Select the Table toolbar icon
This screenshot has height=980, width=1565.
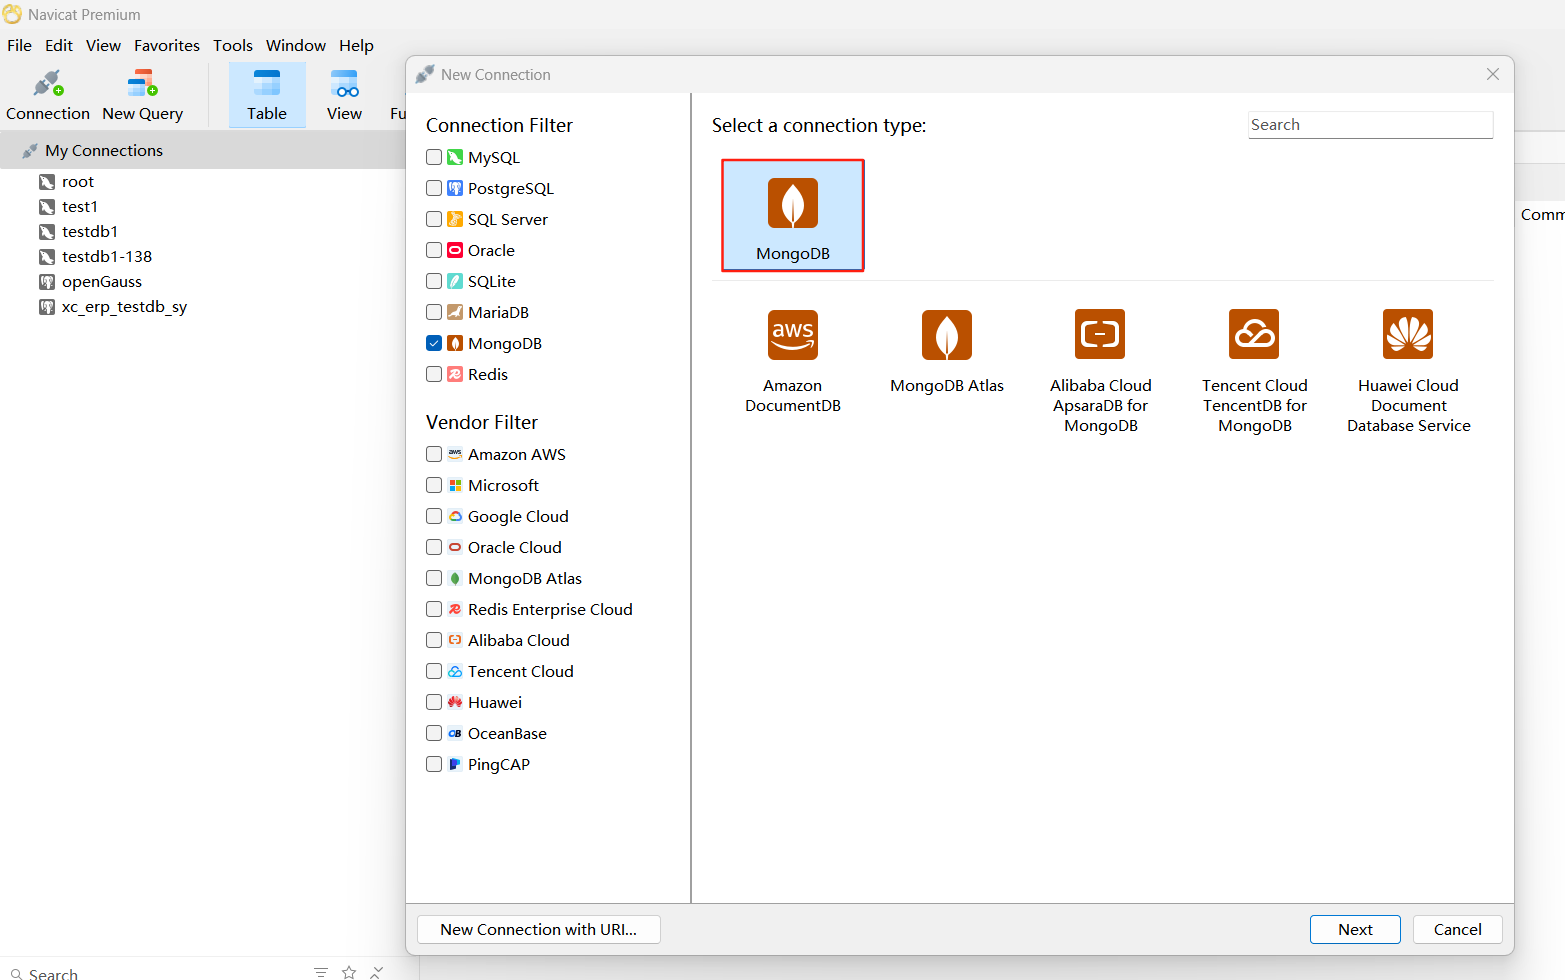pos(267,95)
